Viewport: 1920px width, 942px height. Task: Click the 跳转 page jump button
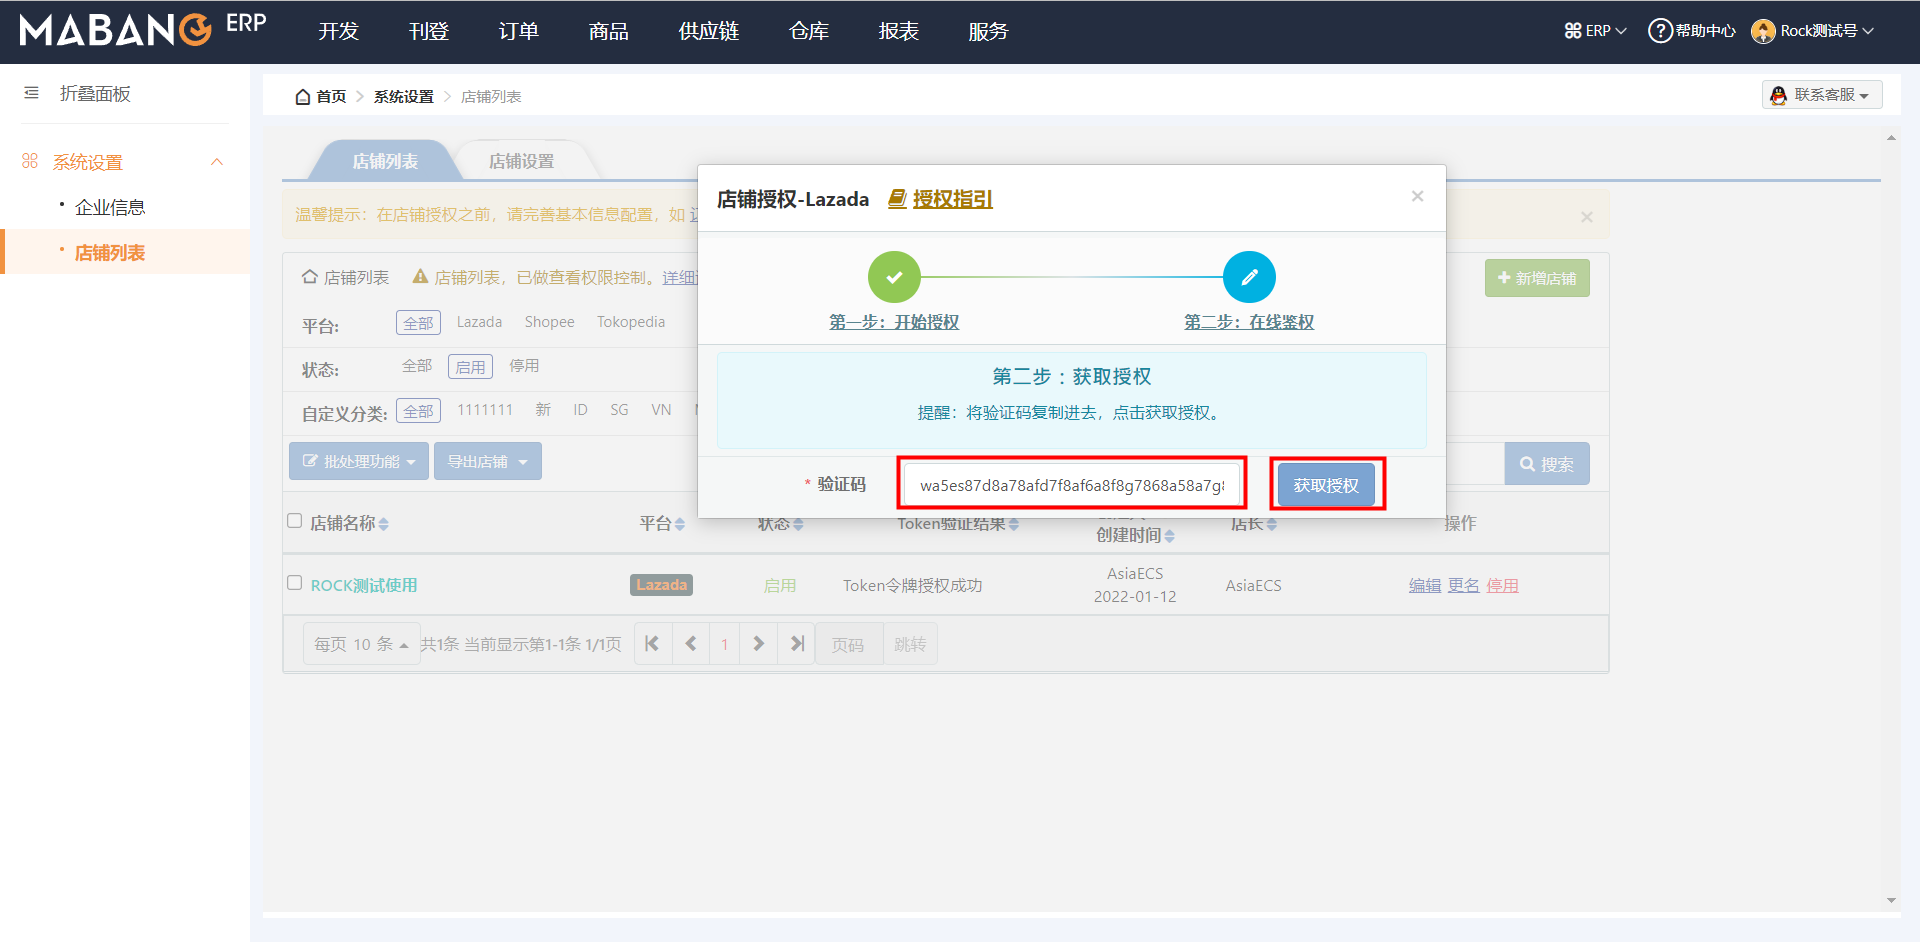pos(910,644)
